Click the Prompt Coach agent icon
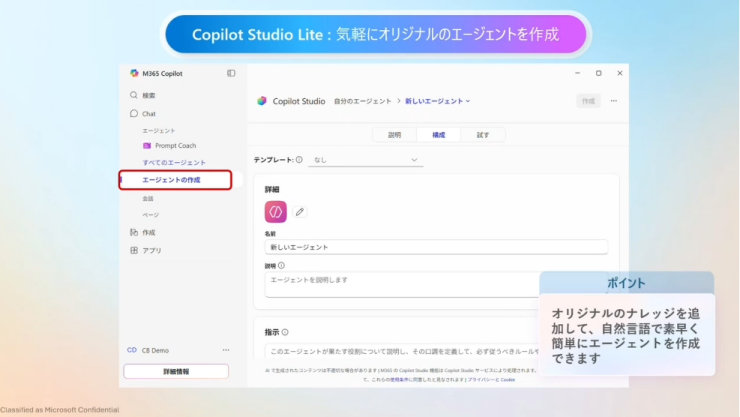This screenshot has height=417, width=740. [147, 146]
